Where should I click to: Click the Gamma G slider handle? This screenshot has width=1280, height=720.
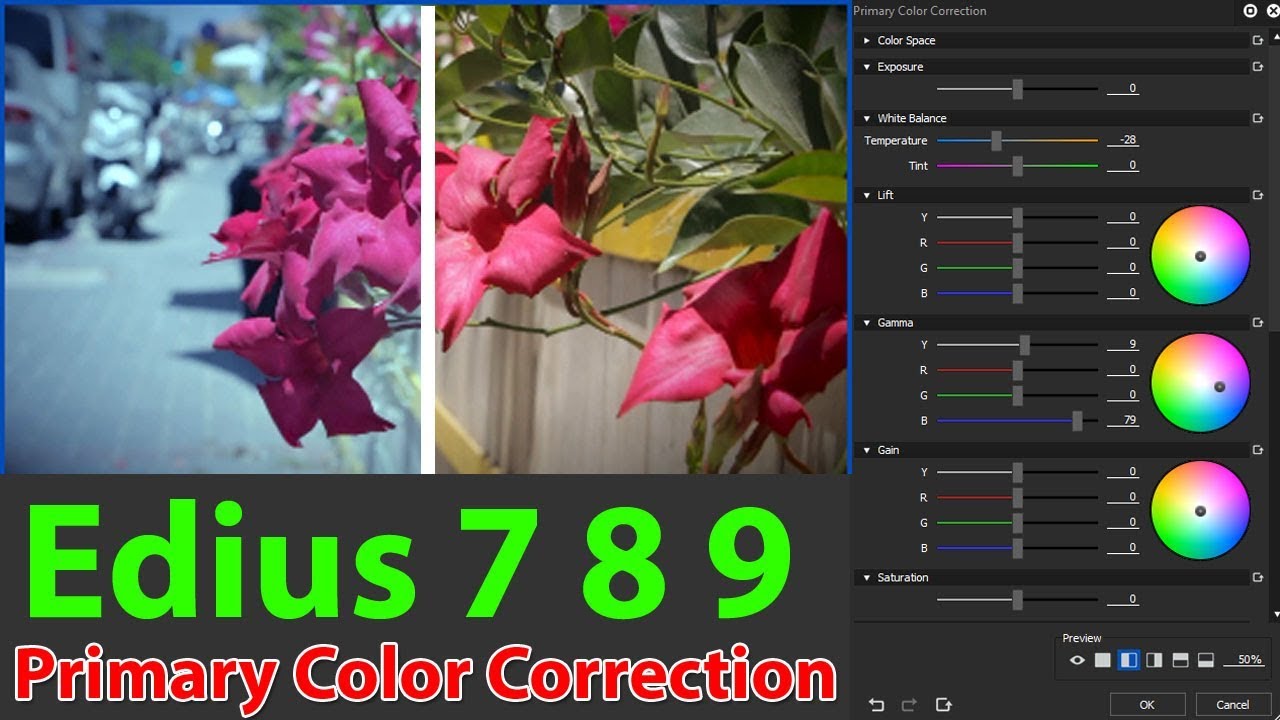1017,396
